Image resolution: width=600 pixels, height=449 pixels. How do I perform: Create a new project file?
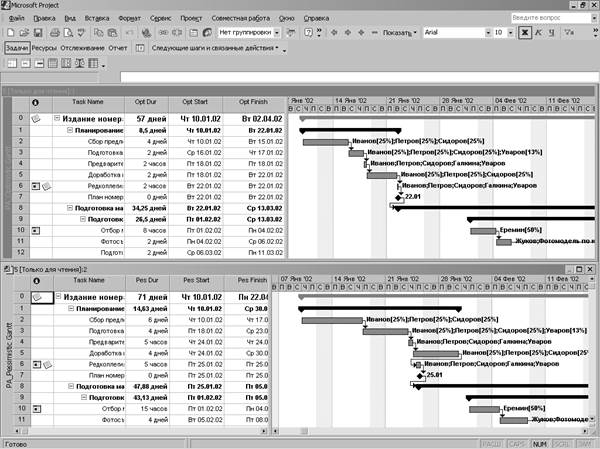(11, 33)
